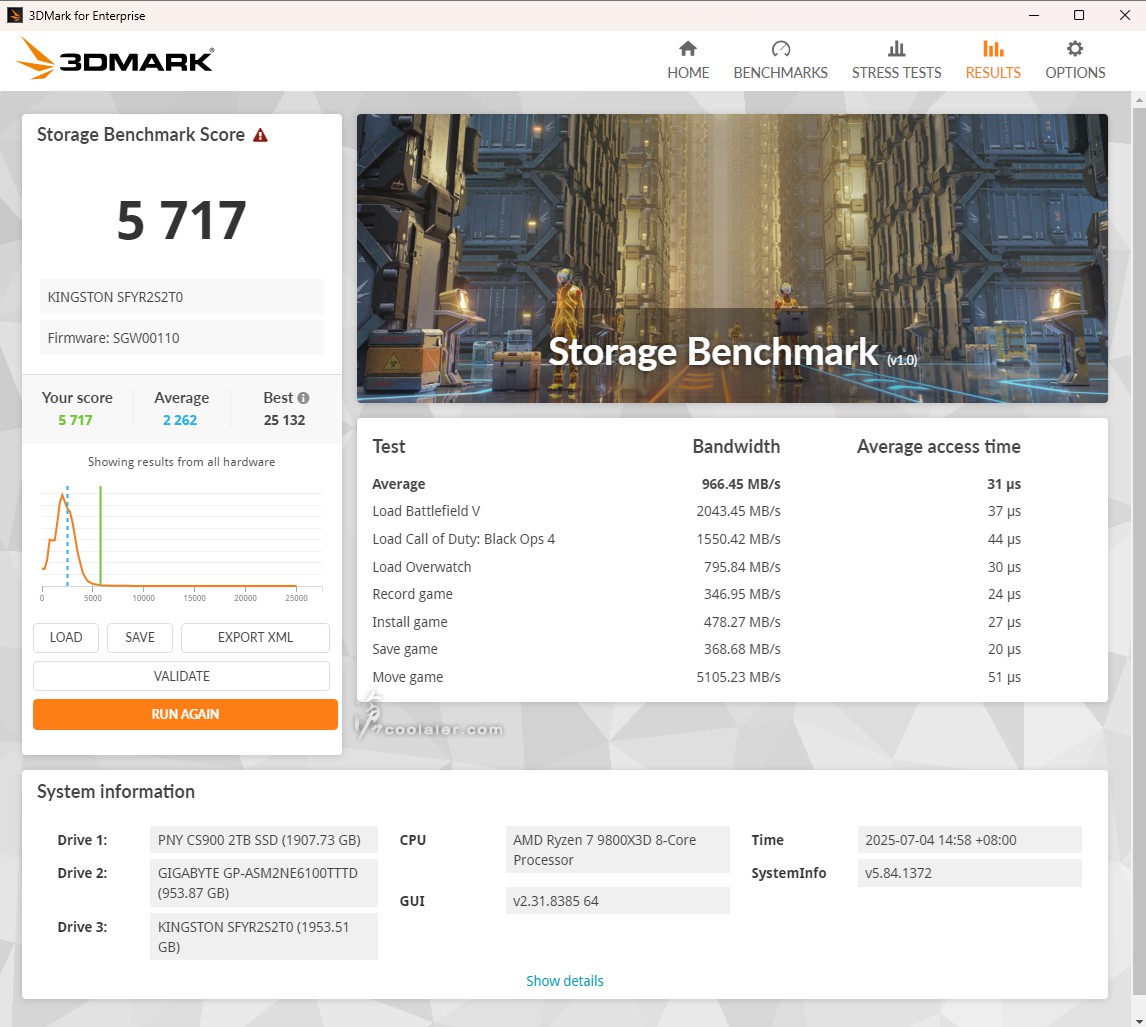Click the Best score value 25 132
The image size is (1146, 1027).
tap(284, 420)
